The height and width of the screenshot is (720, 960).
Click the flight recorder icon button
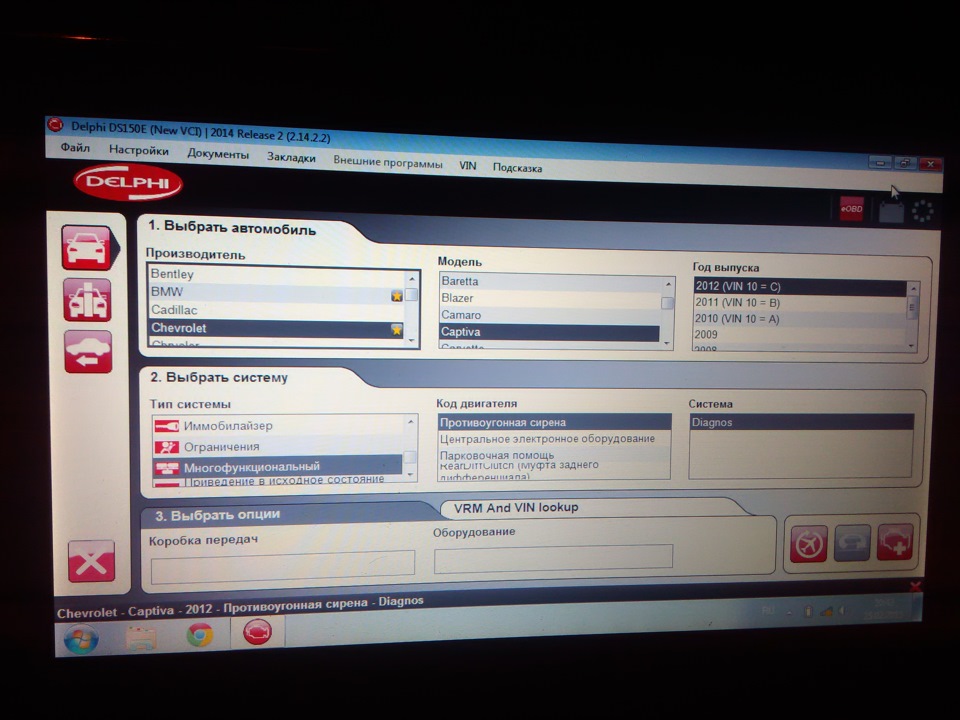click(809, 544)
